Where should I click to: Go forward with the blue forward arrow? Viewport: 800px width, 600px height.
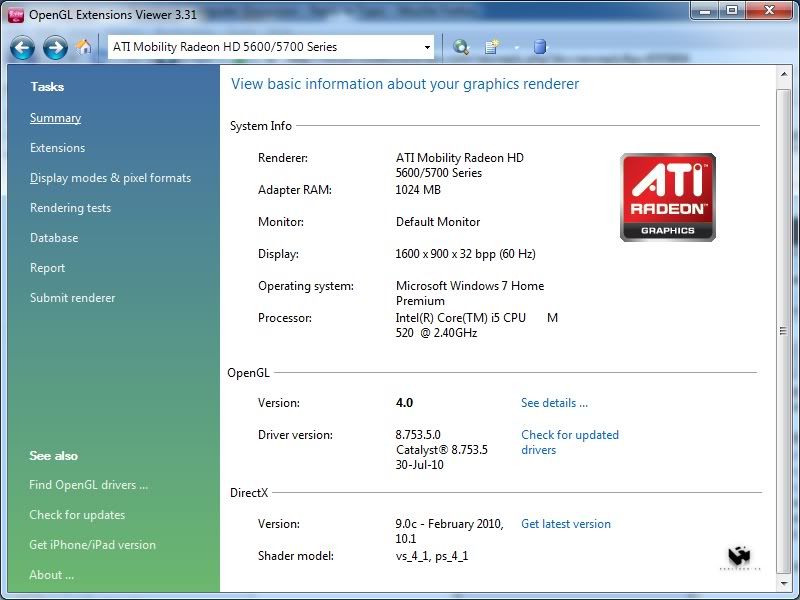tap(55, 48)
